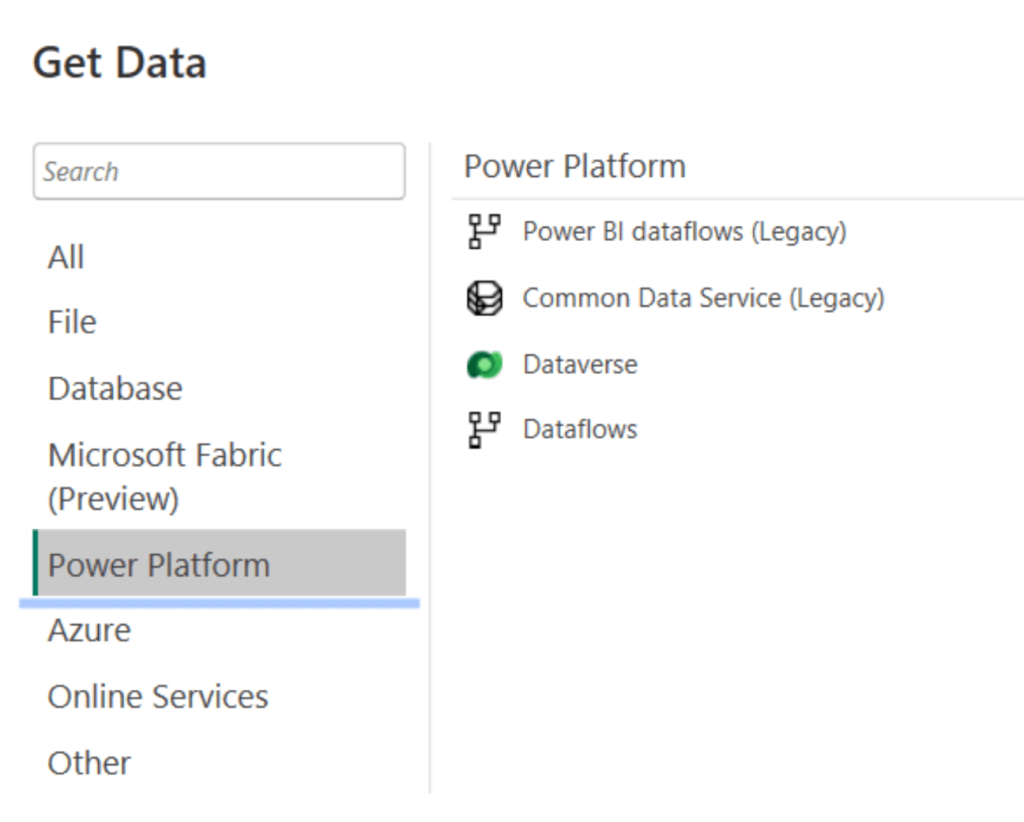The image size is (1024, 822).
Task: Click the Dataflows connector icon
Action: pos(485,429)
